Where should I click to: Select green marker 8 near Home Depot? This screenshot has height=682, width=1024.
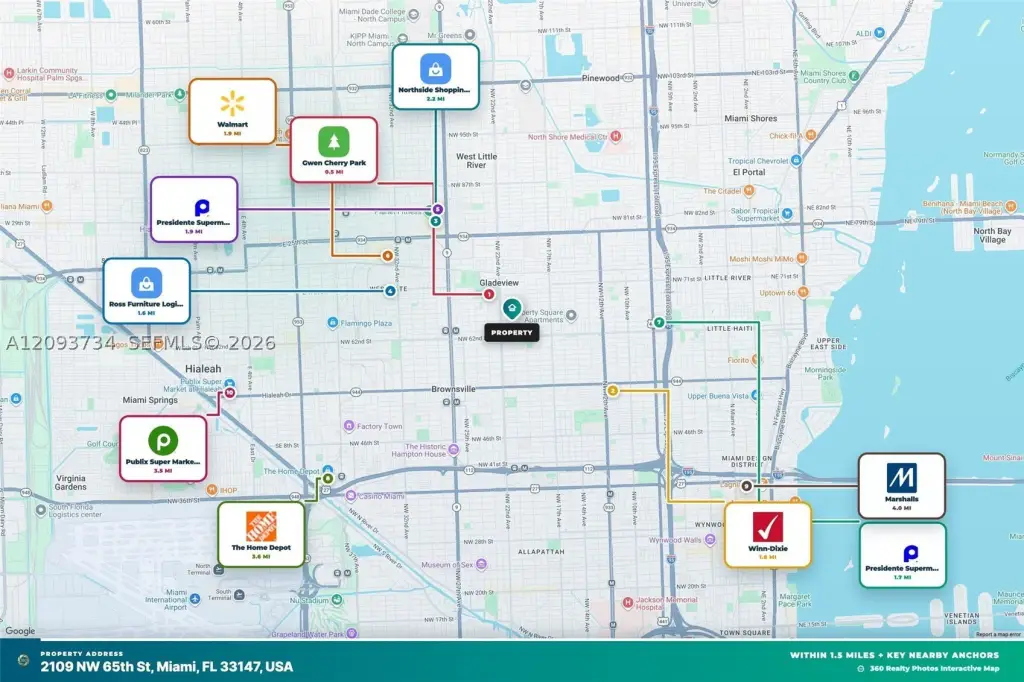328,479
